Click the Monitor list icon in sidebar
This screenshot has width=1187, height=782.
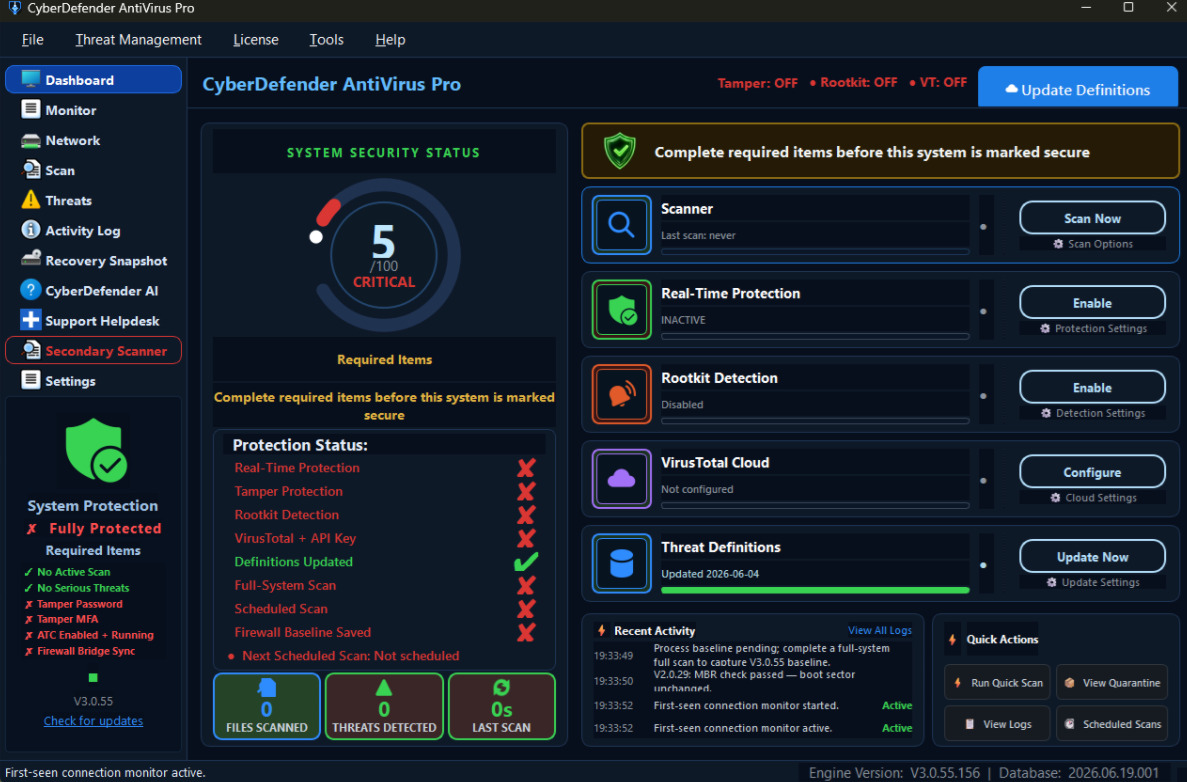tap(30, 110)
